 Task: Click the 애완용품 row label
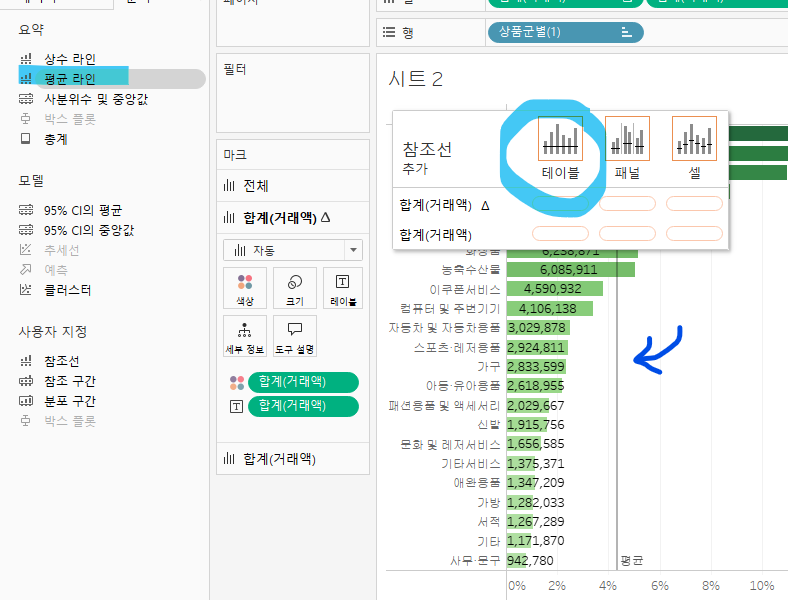point(477,483)
